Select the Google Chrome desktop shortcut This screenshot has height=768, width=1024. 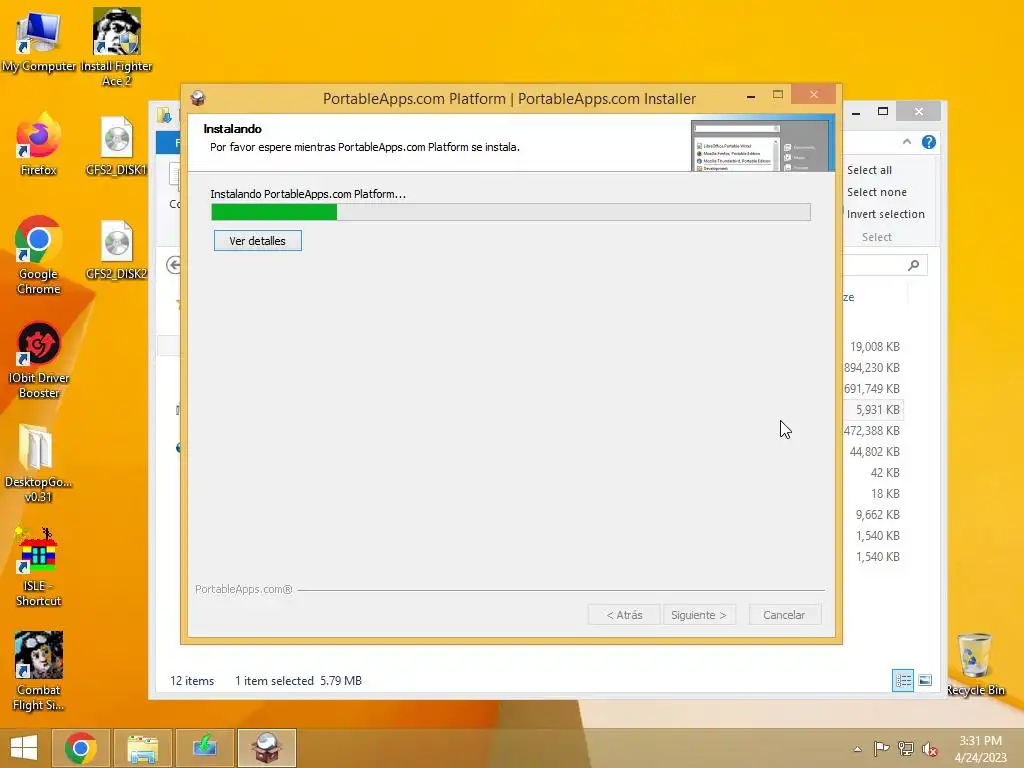(39, 255)
